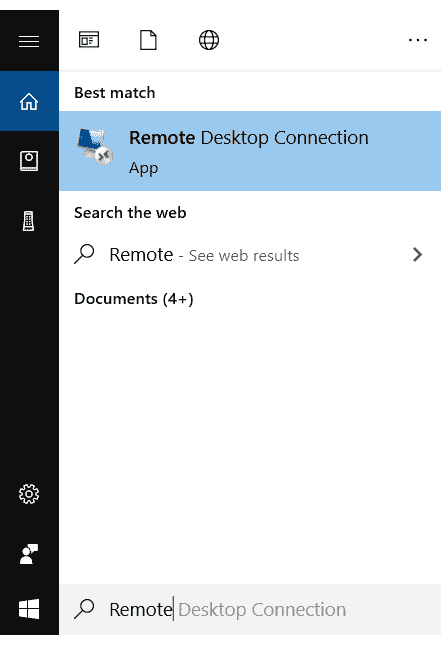Expand the hamburger menu in sidebar
Screen dimensions: 441x645
pyautogui.click(x=29, y=41)
